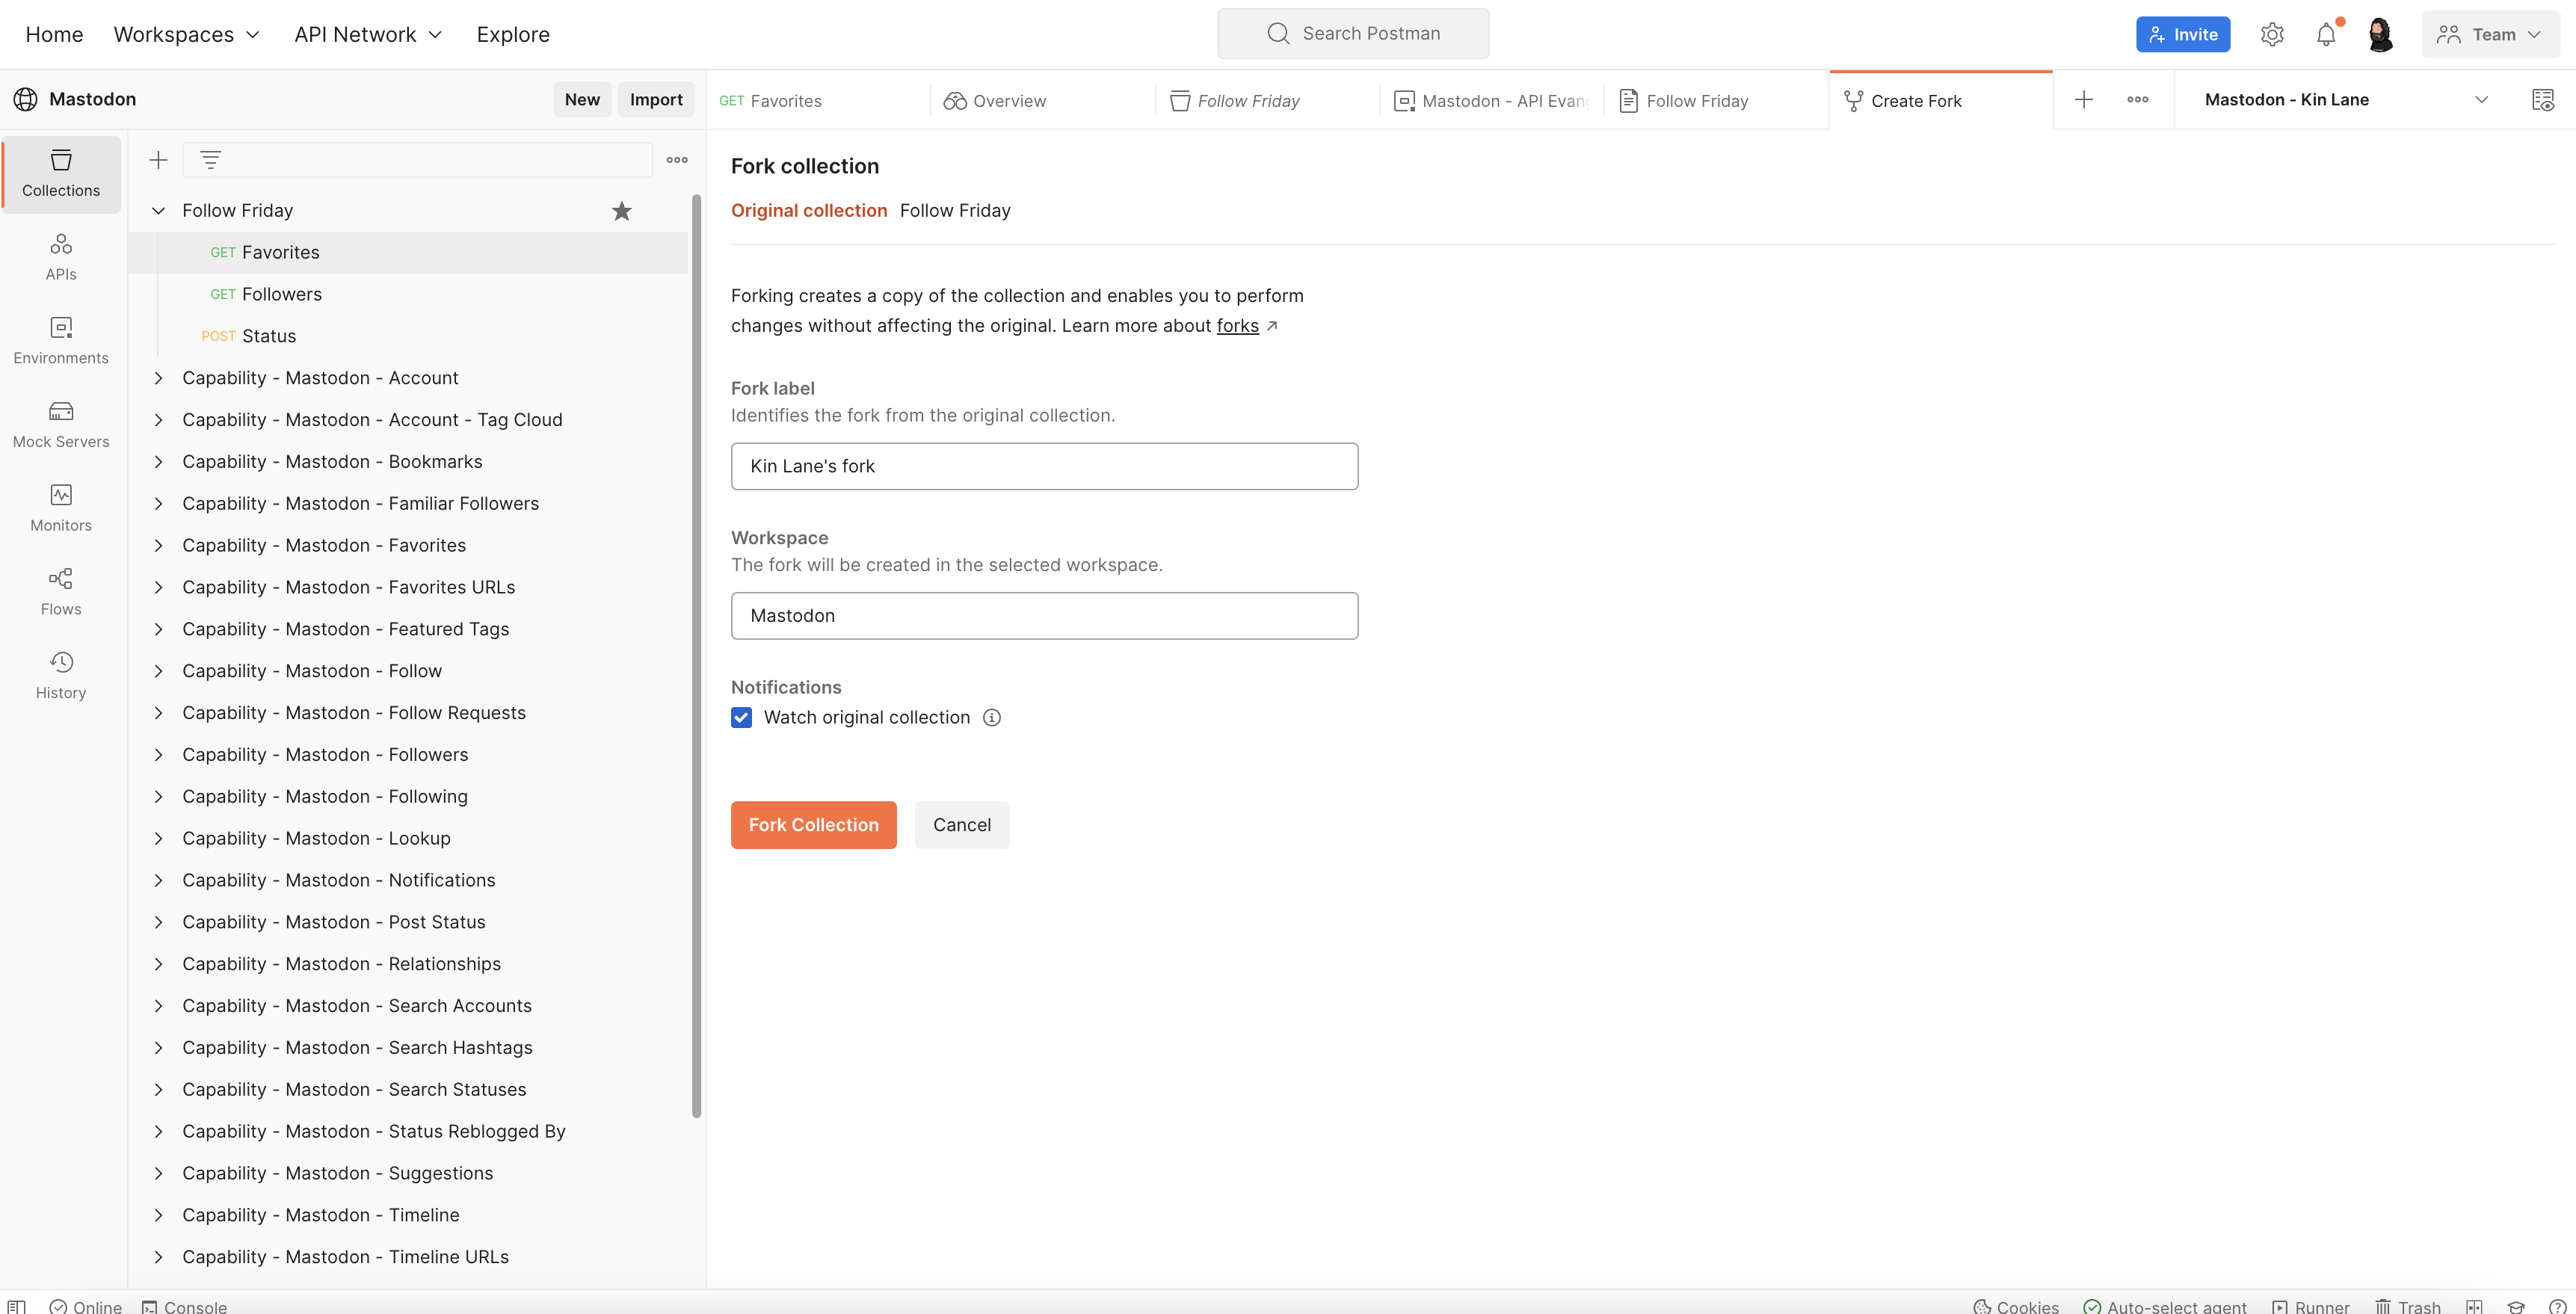The height and width of the screenshot is (1314, 2576).
Task: Uncheck Watch original collection checkbox
Action: [x=741, y=717]
